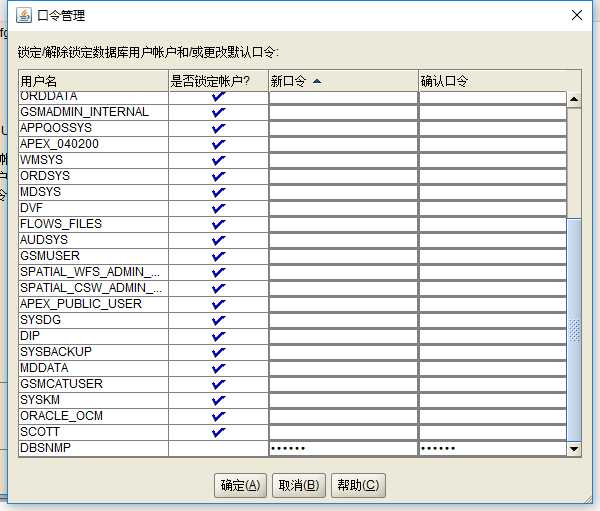Click new password field for WMSYS
The height and width of the screenshot is (511, 600).
tap(343, 160)
